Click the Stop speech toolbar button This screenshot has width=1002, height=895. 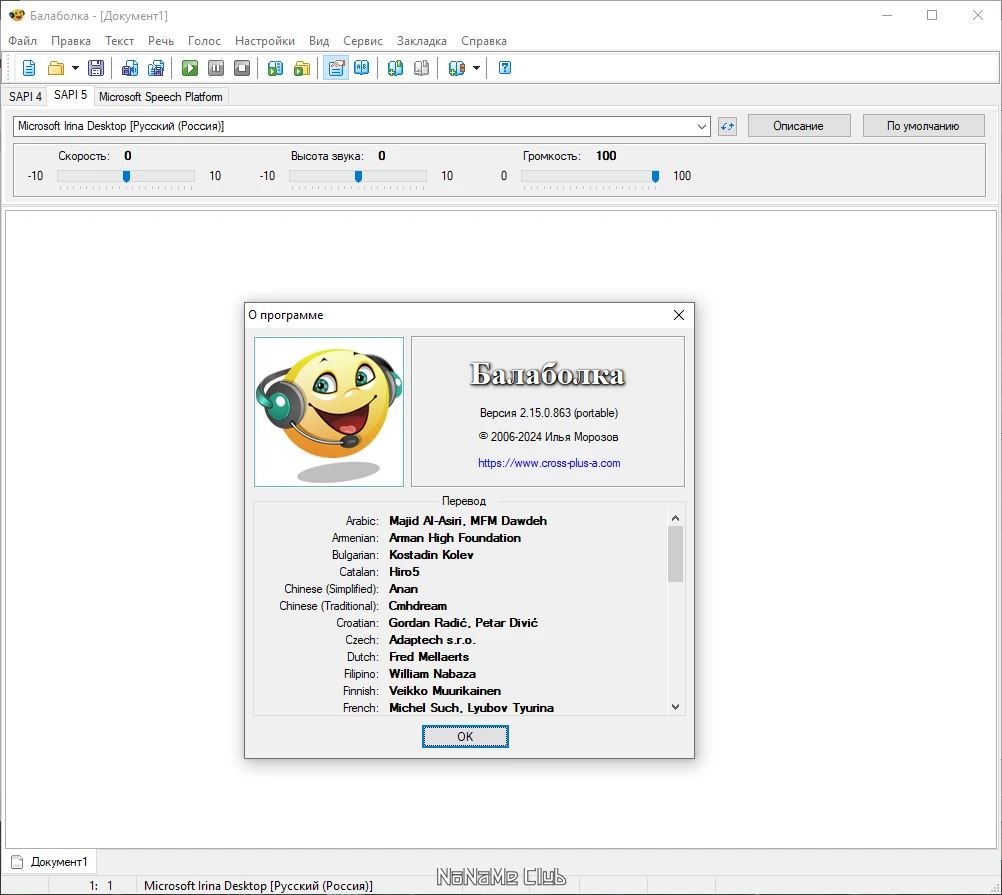(242, 68)
